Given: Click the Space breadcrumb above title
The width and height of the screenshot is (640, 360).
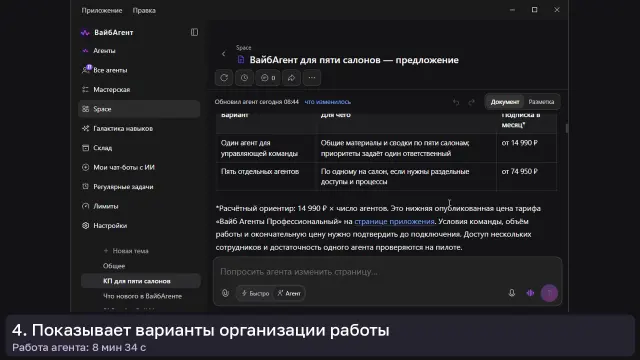Looking at the screenshot, I should click(x=244, y=48).
